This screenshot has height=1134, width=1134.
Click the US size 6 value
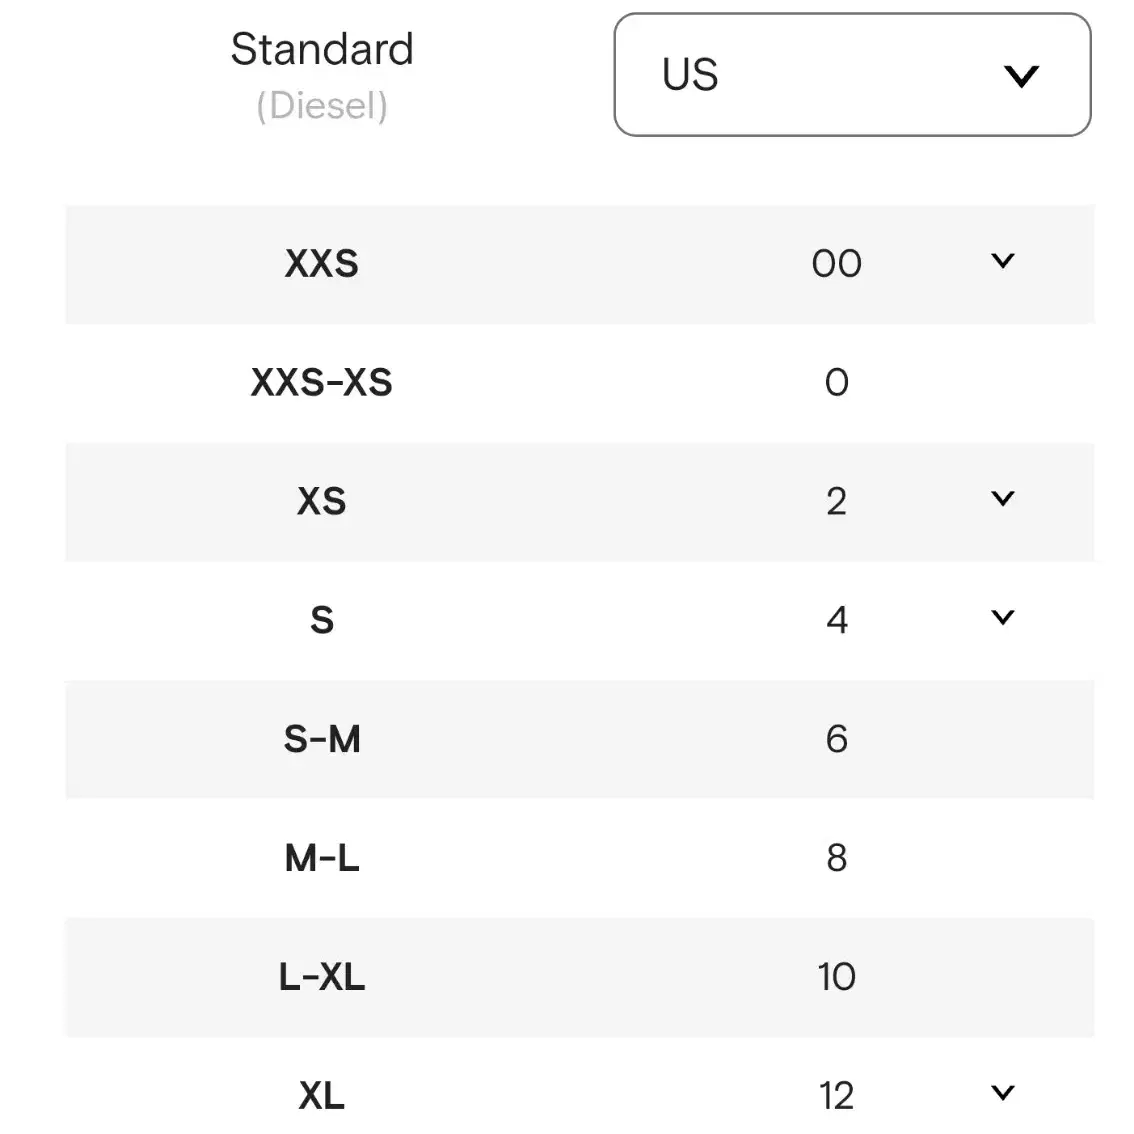pos(837,739)
